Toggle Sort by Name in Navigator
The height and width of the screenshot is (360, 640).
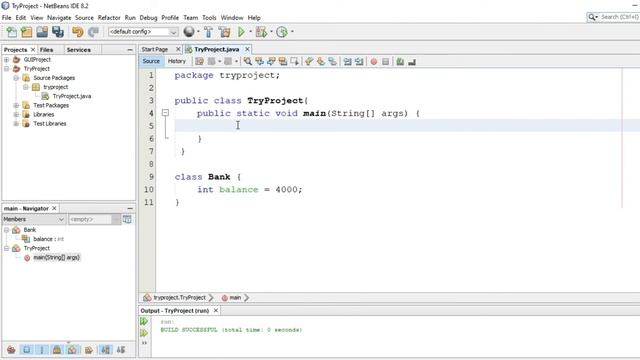click(105, 350)
